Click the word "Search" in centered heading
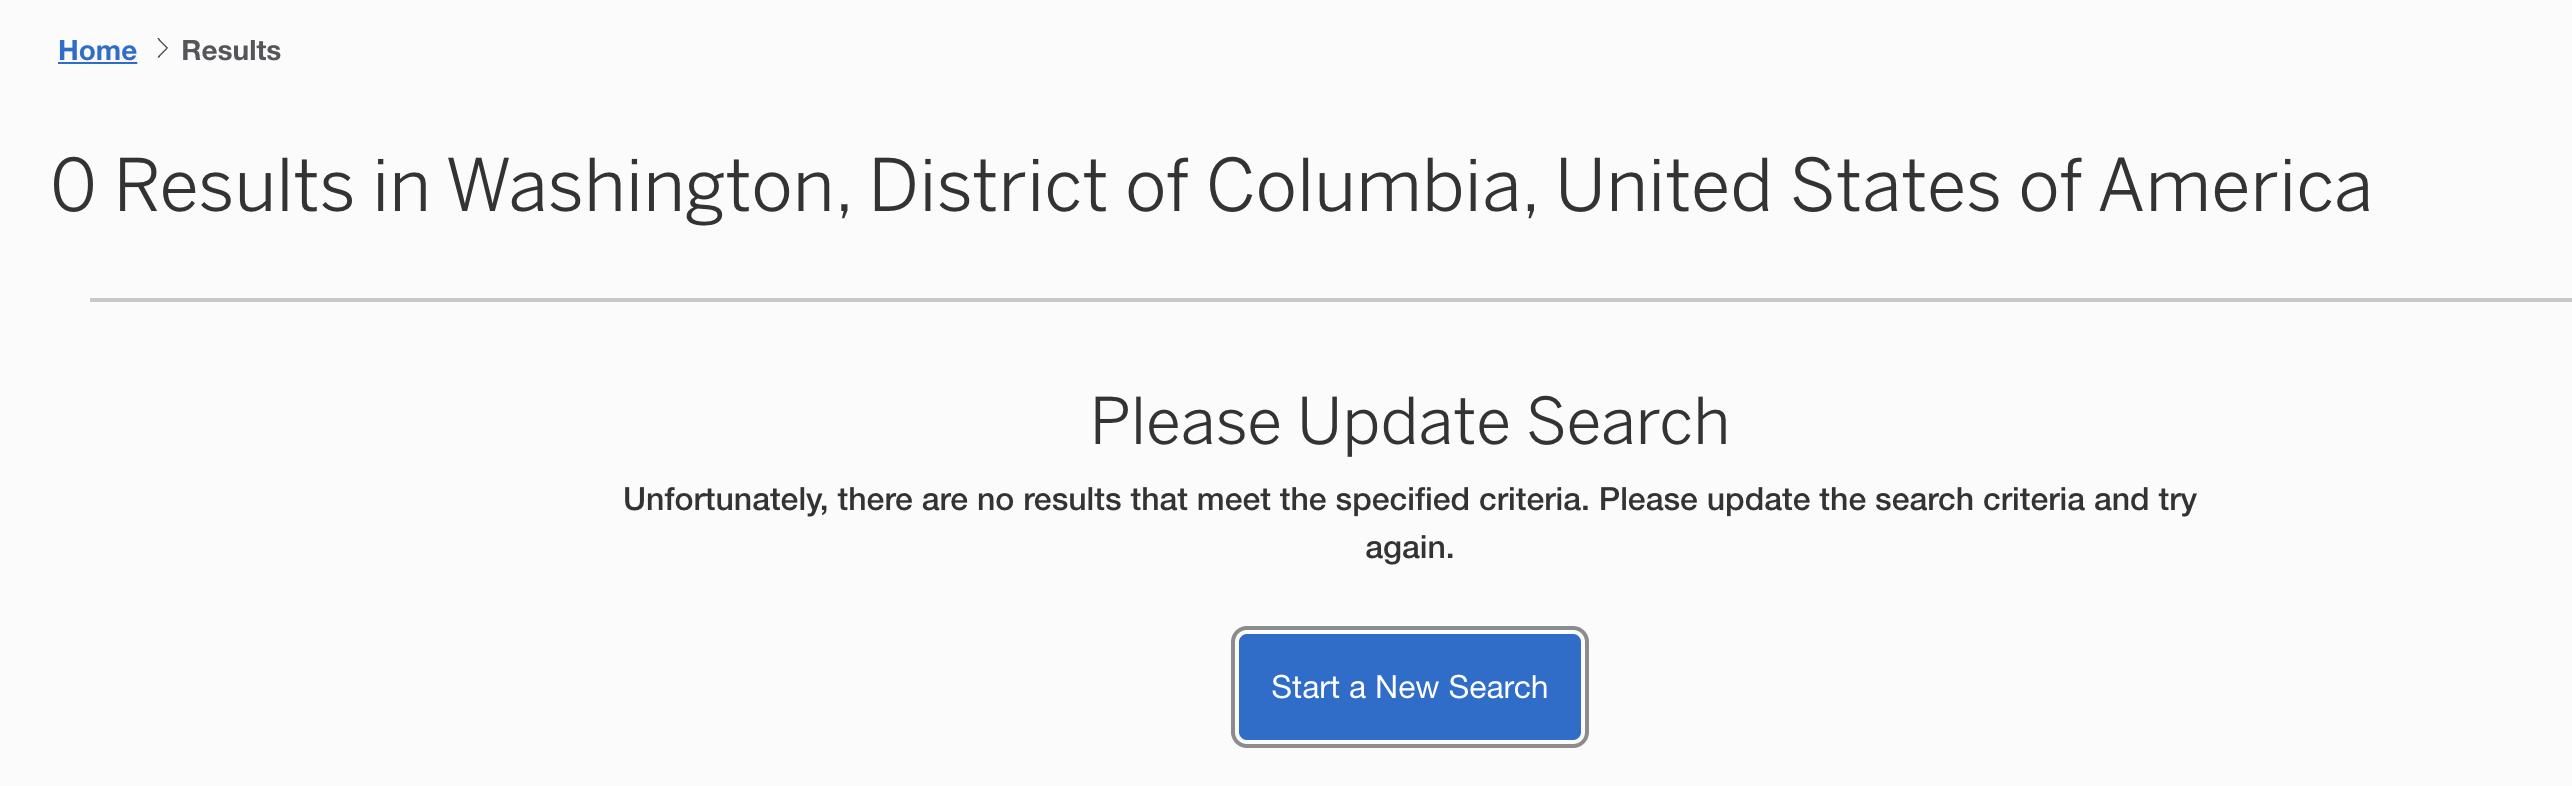 coord(1628,422)
